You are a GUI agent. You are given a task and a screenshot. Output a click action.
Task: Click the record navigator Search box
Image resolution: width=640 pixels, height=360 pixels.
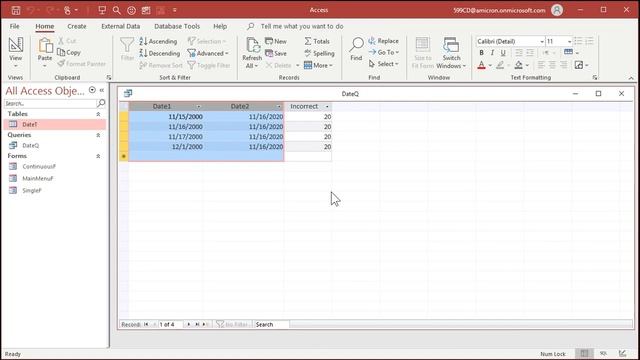(x=271, y=324)
